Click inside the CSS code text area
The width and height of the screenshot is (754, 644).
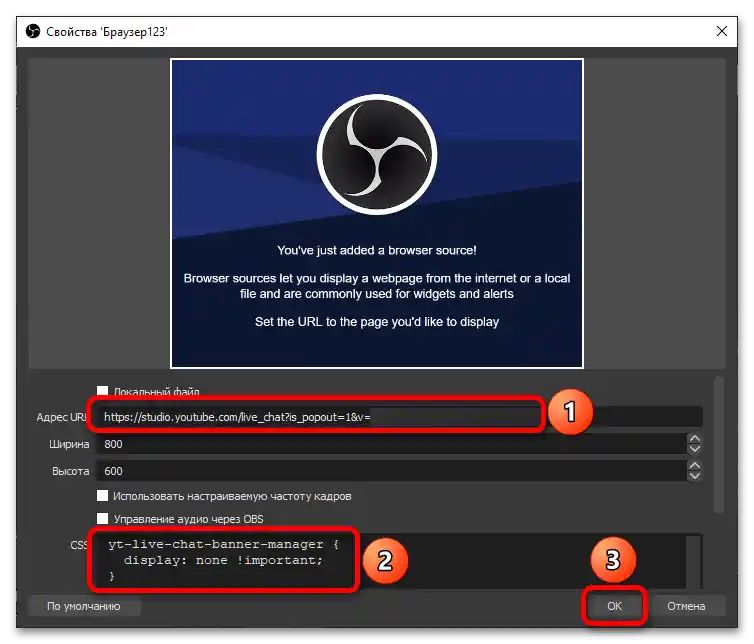coord(390,561)
